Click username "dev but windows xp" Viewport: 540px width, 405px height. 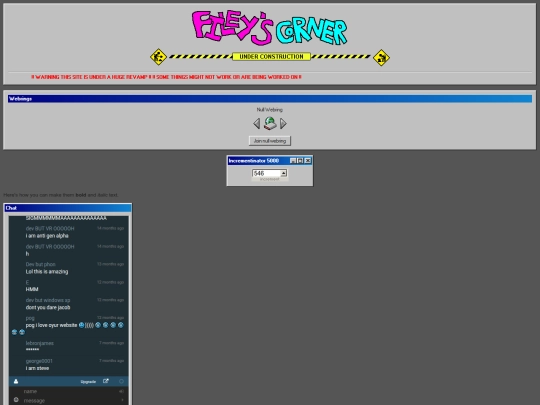coord(48,300)
